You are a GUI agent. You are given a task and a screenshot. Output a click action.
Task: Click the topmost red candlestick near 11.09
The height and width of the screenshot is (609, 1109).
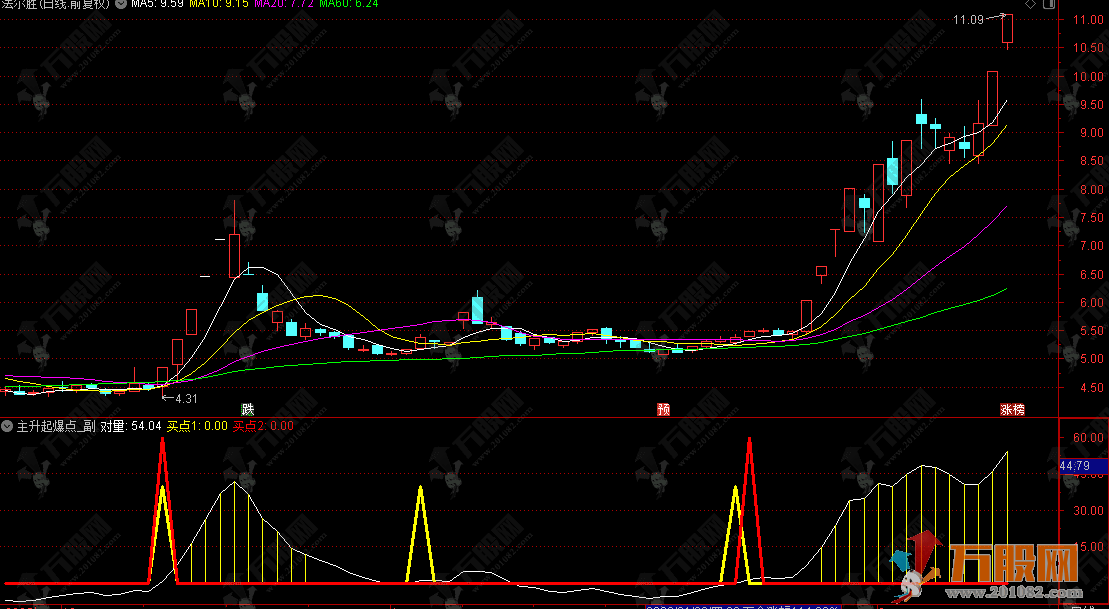(x=1009, y=30)
